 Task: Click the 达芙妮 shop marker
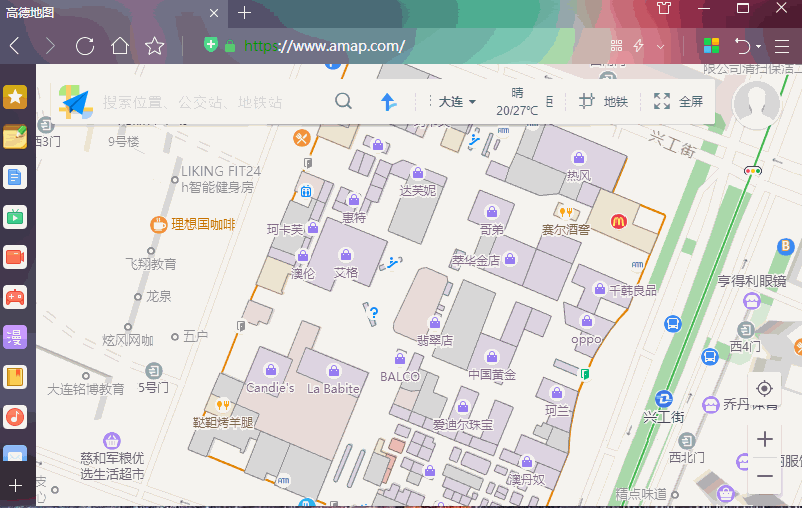tap(418, 172)
